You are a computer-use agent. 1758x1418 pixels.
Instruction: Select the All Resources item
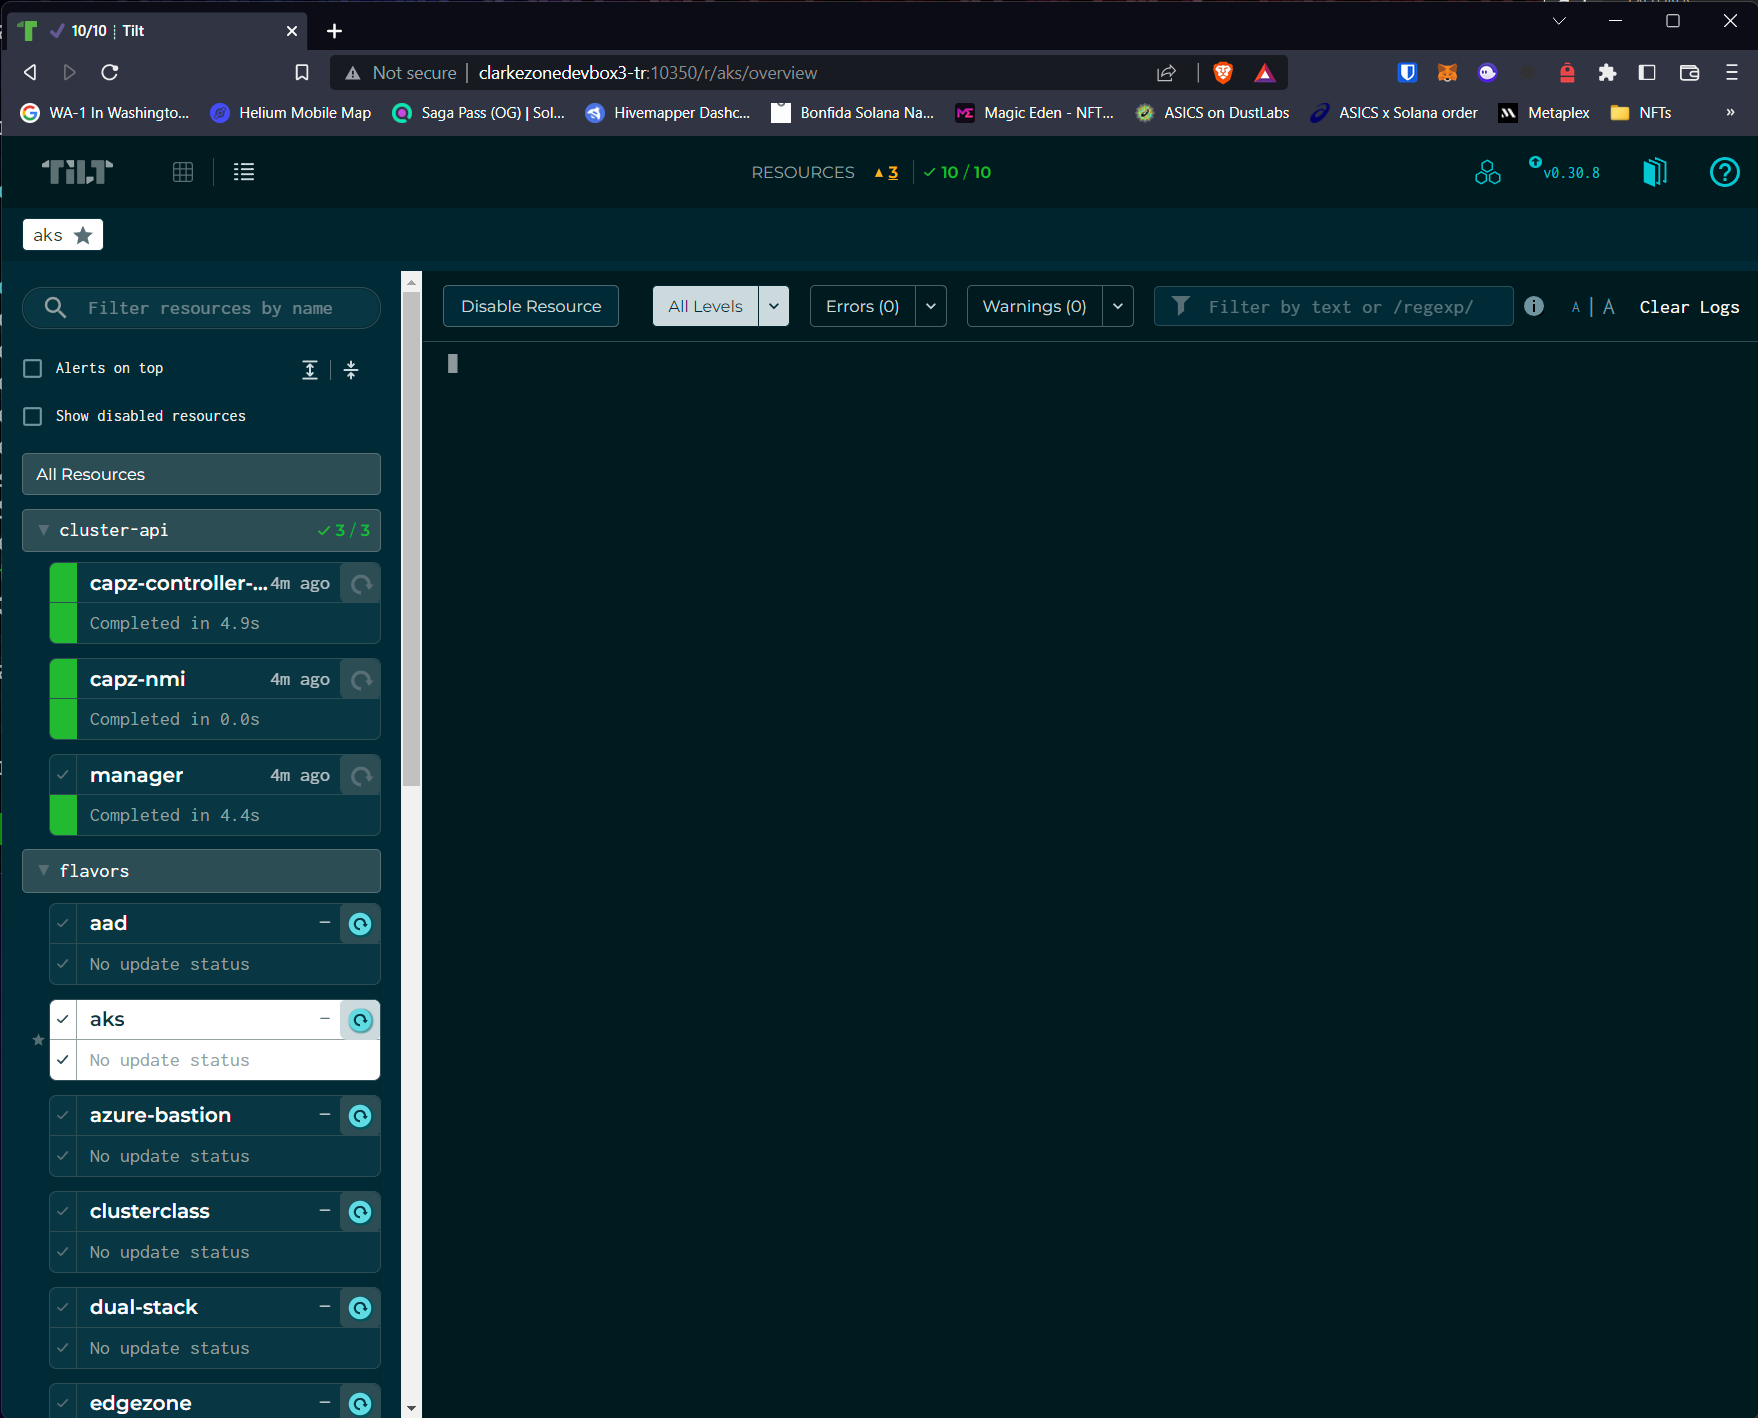coord(201,474)
